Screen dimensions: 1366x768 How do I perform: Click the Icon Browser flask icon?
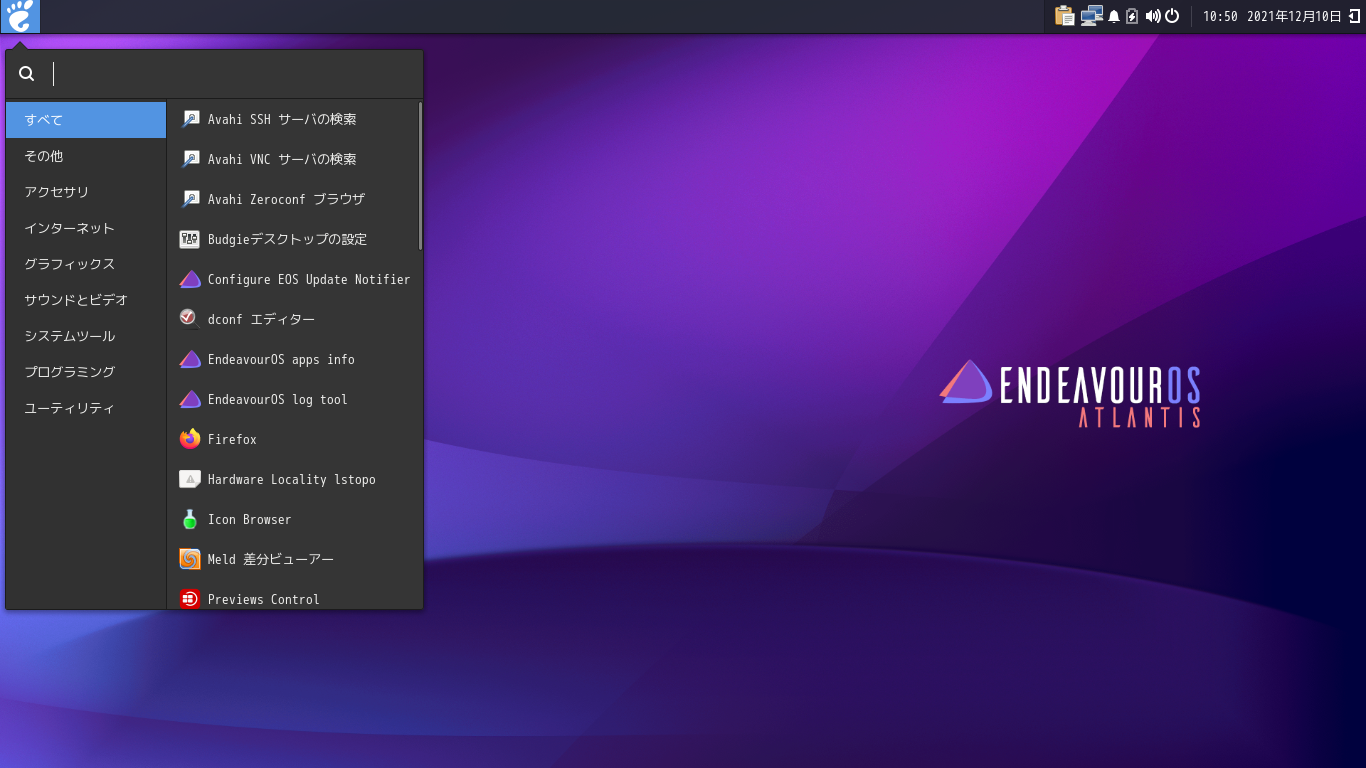pyautogui.click(x=190, y=519)
